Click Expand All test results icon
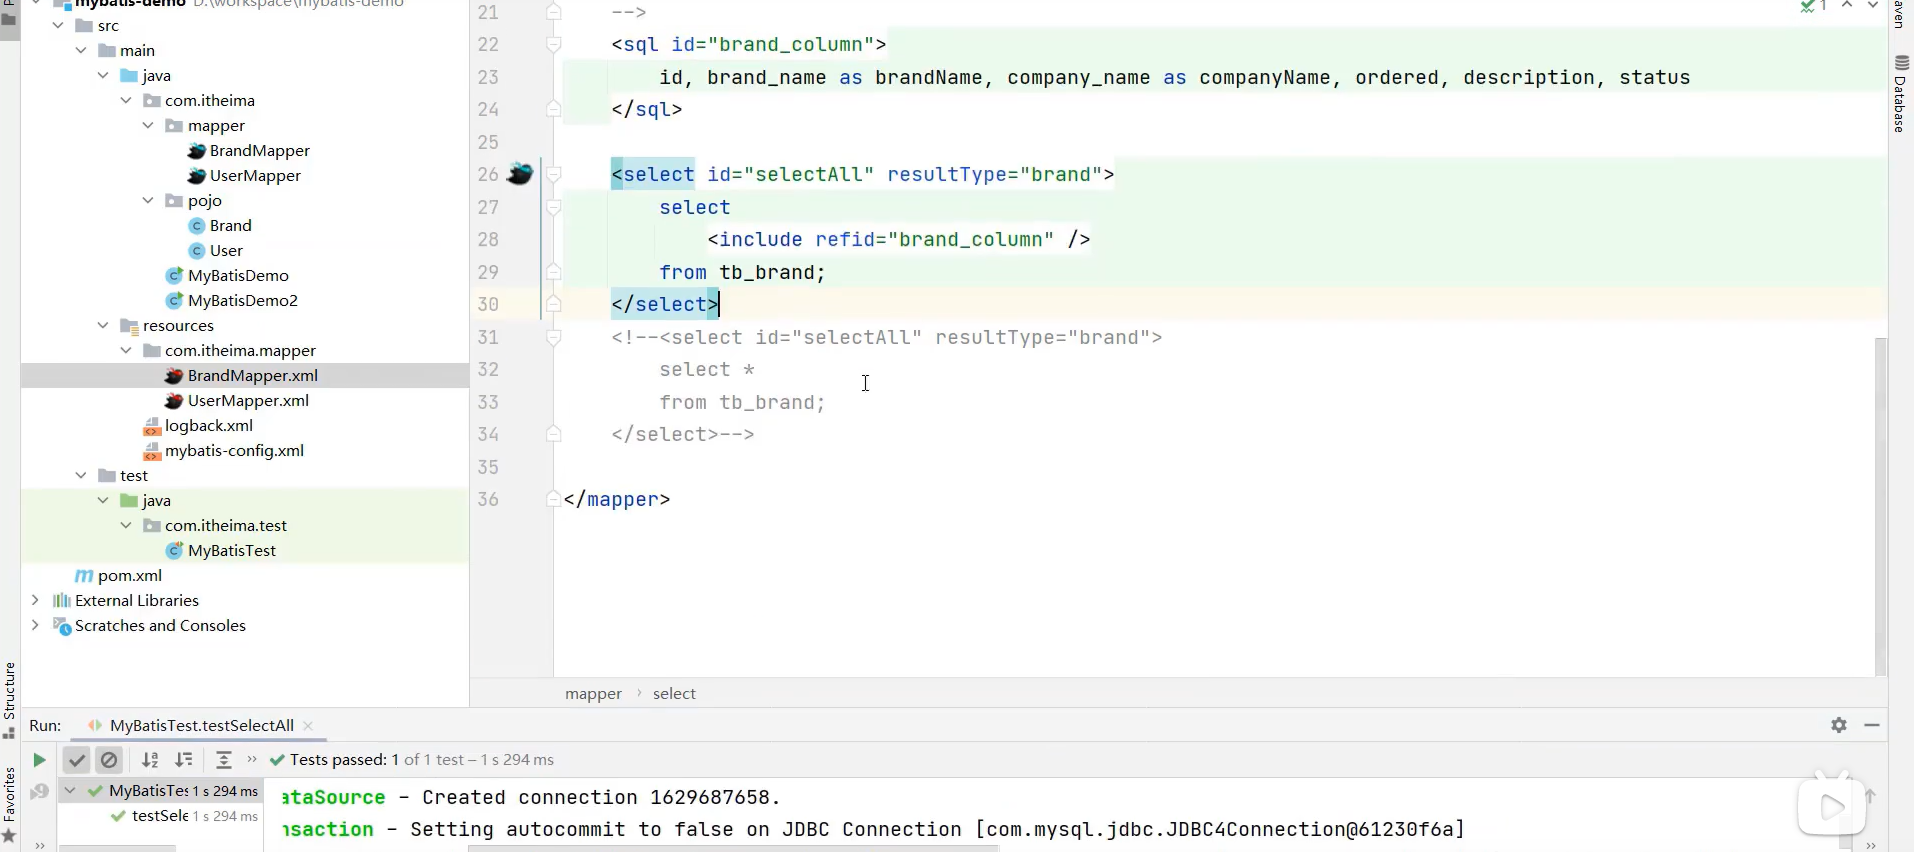1914x852 pixels. coord(224,760)
